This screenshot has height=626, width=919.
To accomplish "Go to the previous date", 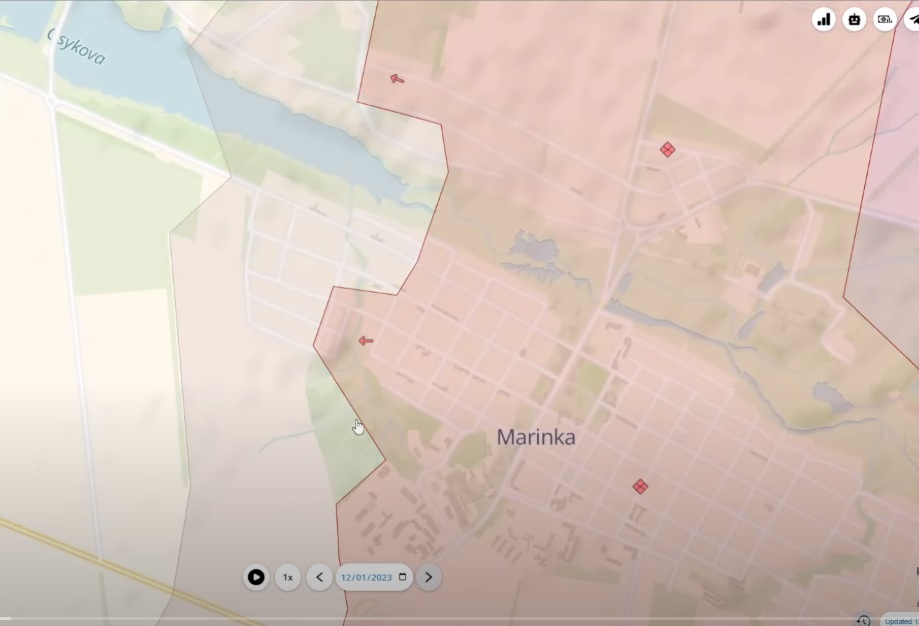I will [319, 577].
